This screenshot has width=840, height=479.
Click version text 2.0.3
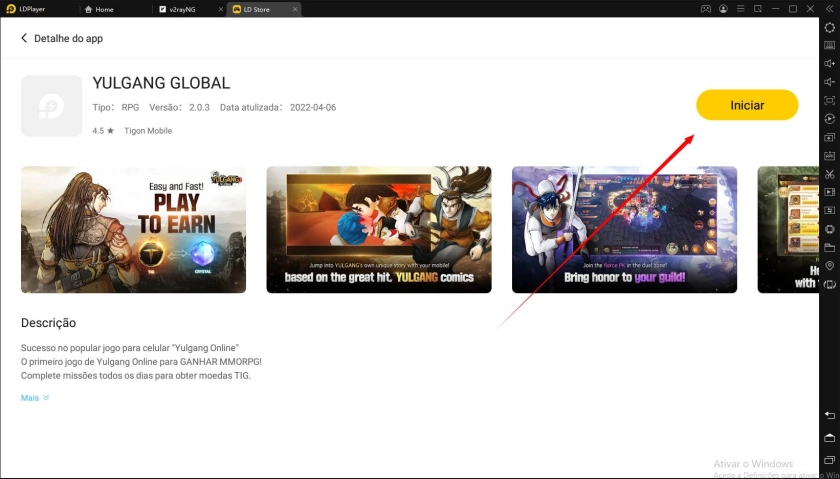198,107
